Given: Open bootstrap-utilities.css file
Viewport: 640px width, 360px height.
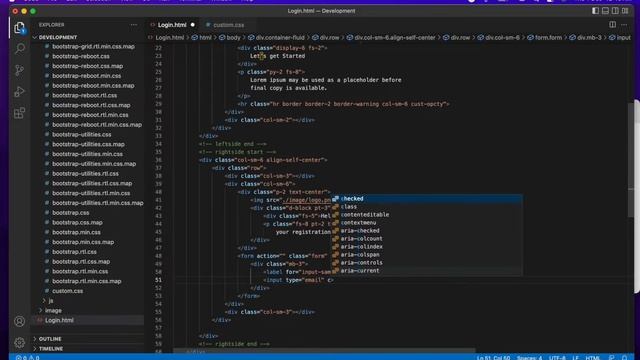Looking at the screenshot, I should [x=82, y=134].
